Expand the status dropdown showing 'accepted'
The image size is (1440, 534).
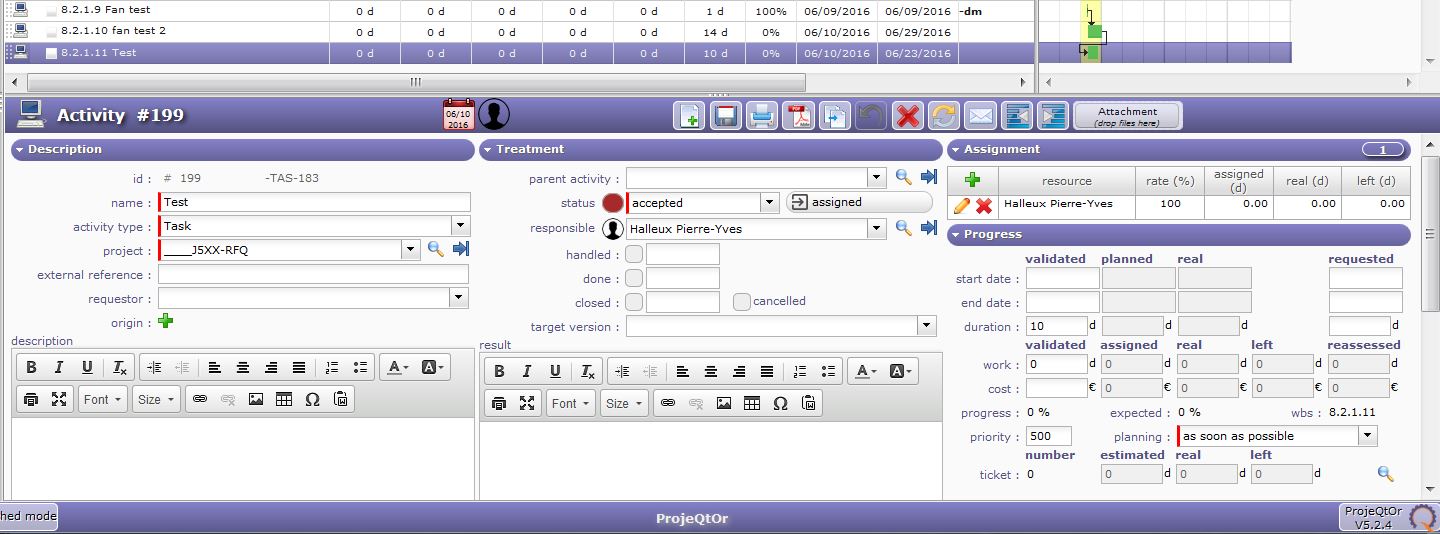pos(768,203)
